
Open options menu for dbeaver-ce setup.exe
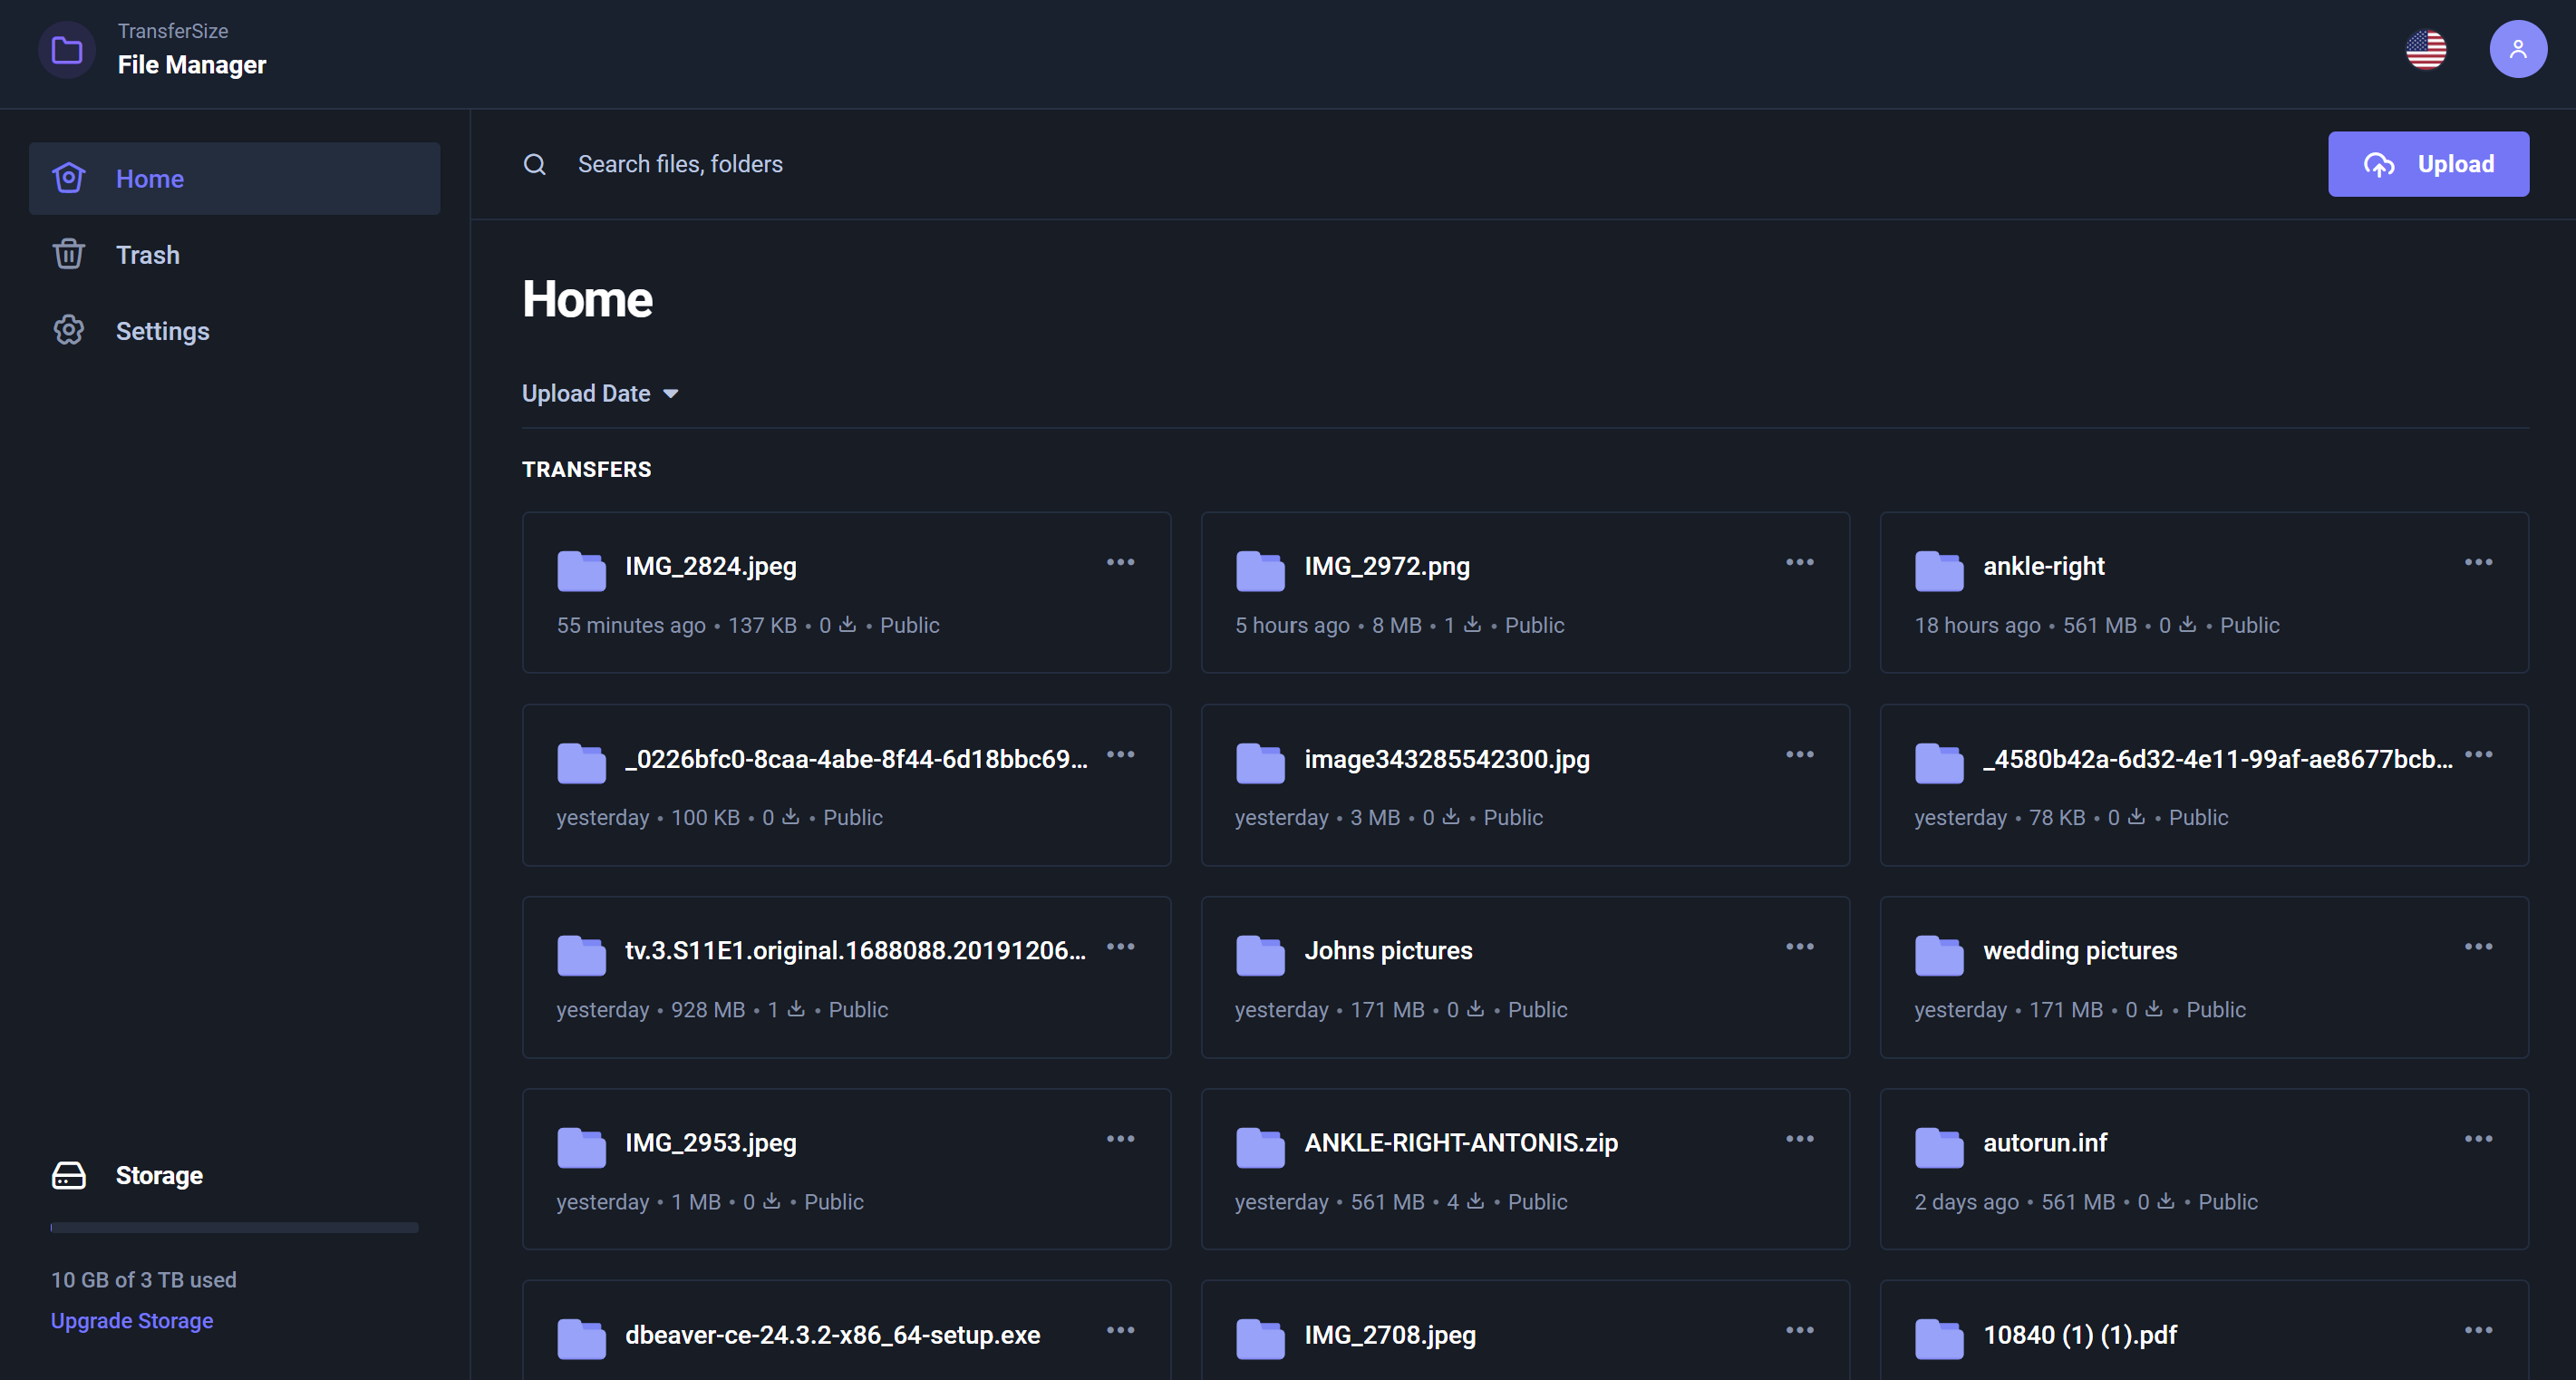pyautogui.click(x=1120, y=1330)
